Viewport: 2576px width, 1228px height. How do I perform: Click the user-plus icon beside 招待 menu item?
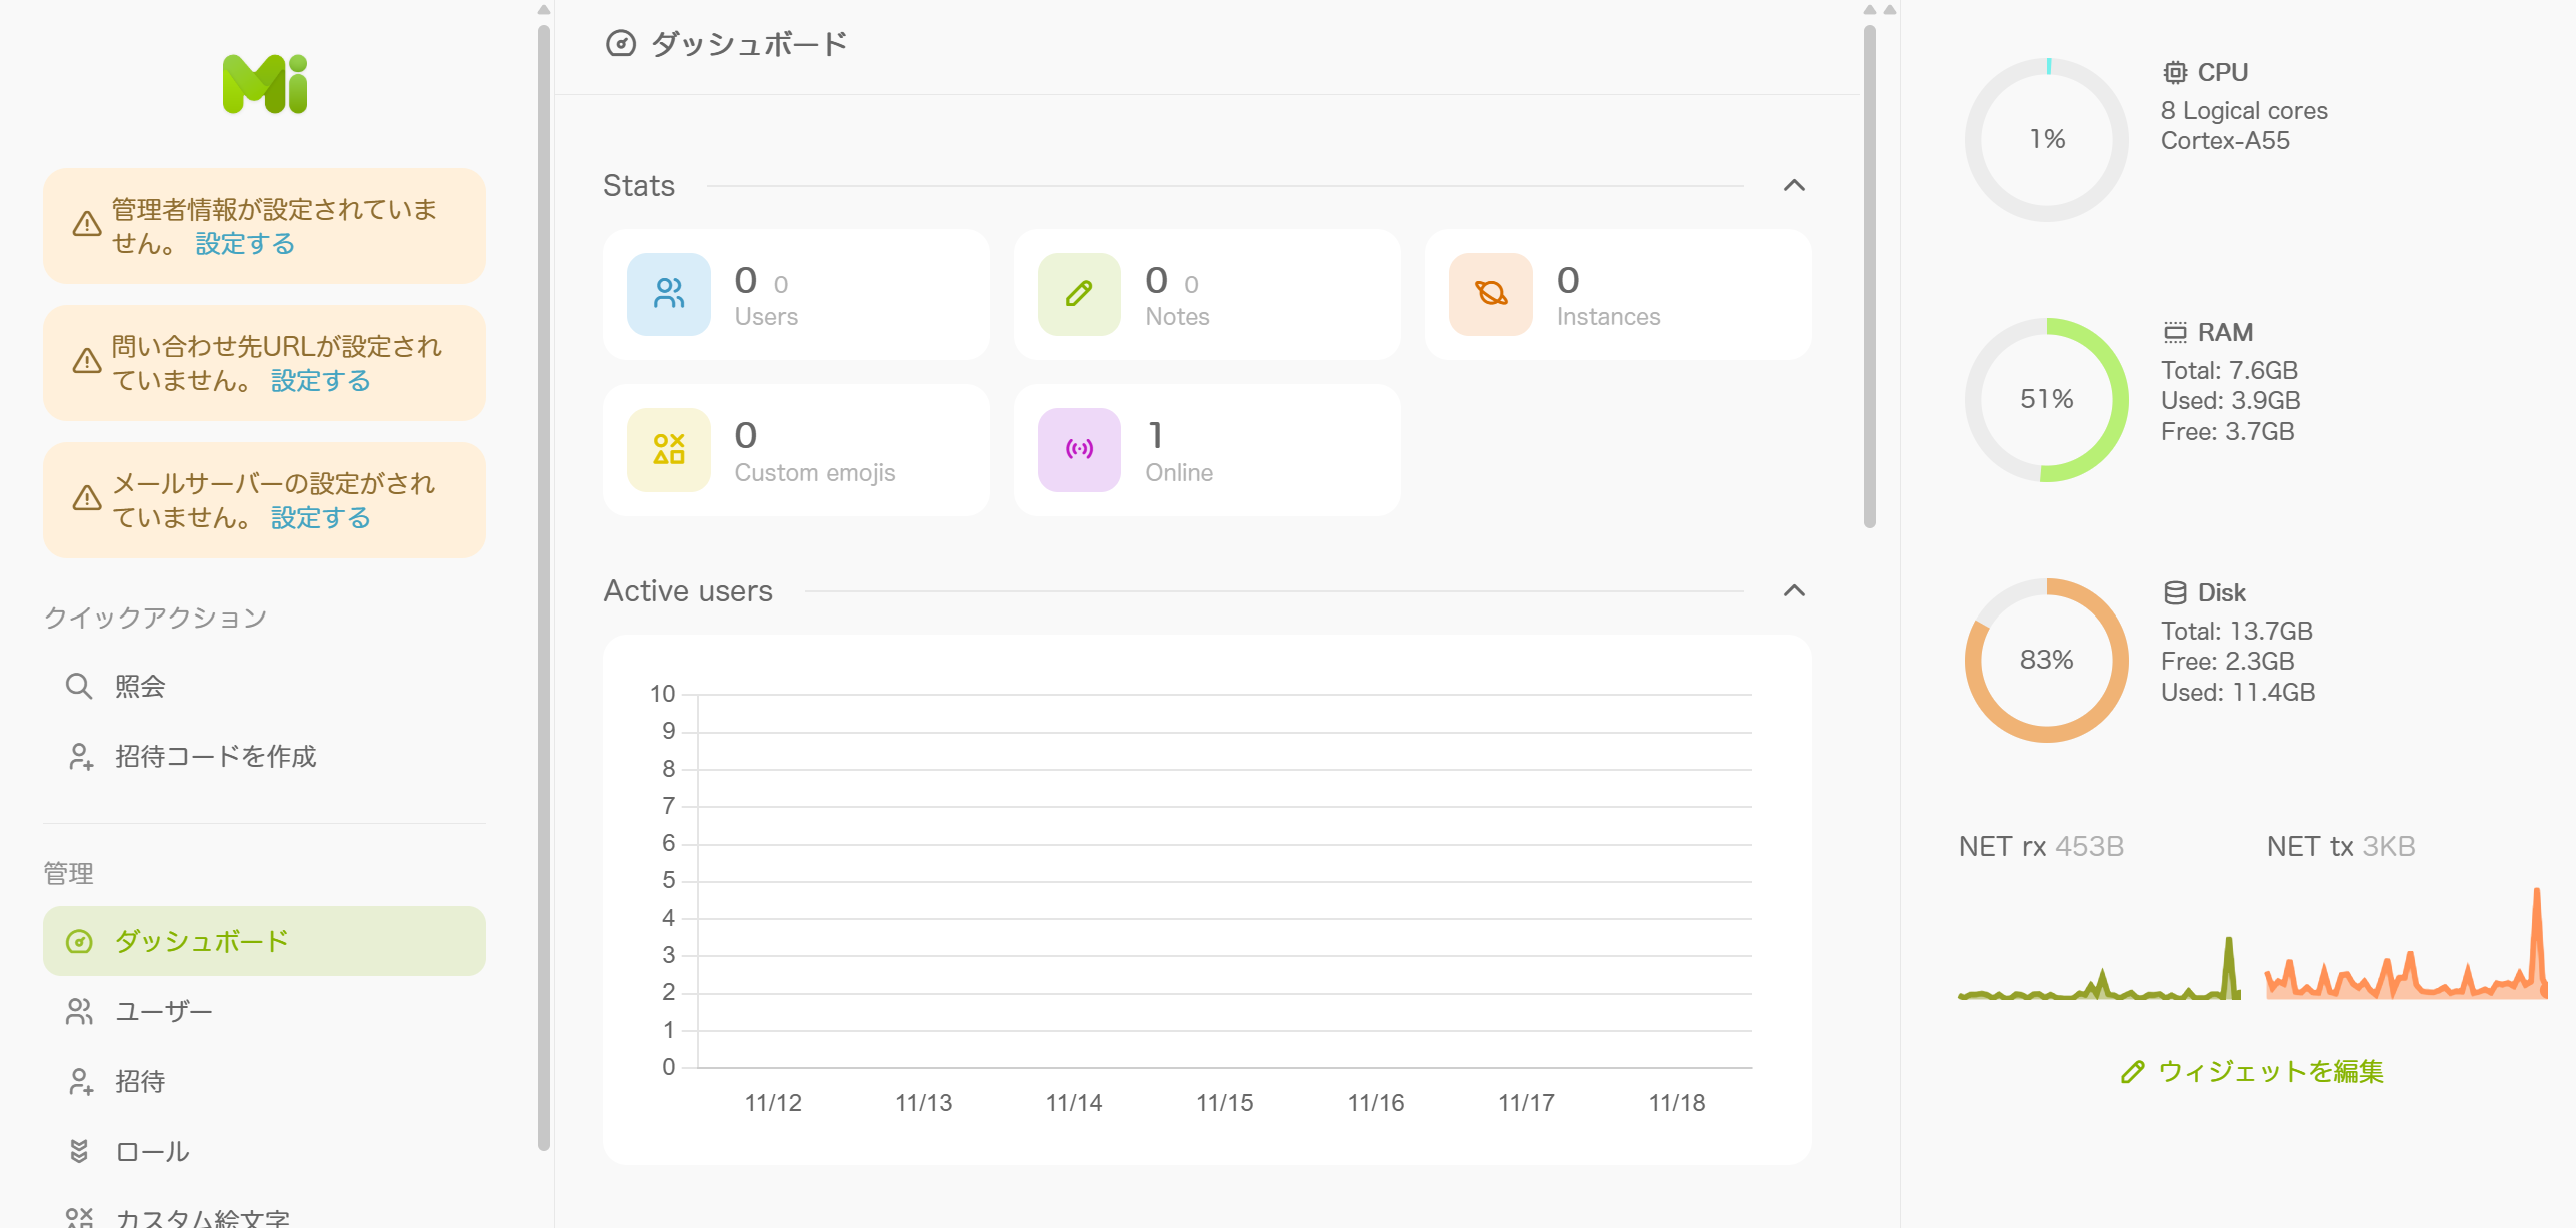point(80,1081)
